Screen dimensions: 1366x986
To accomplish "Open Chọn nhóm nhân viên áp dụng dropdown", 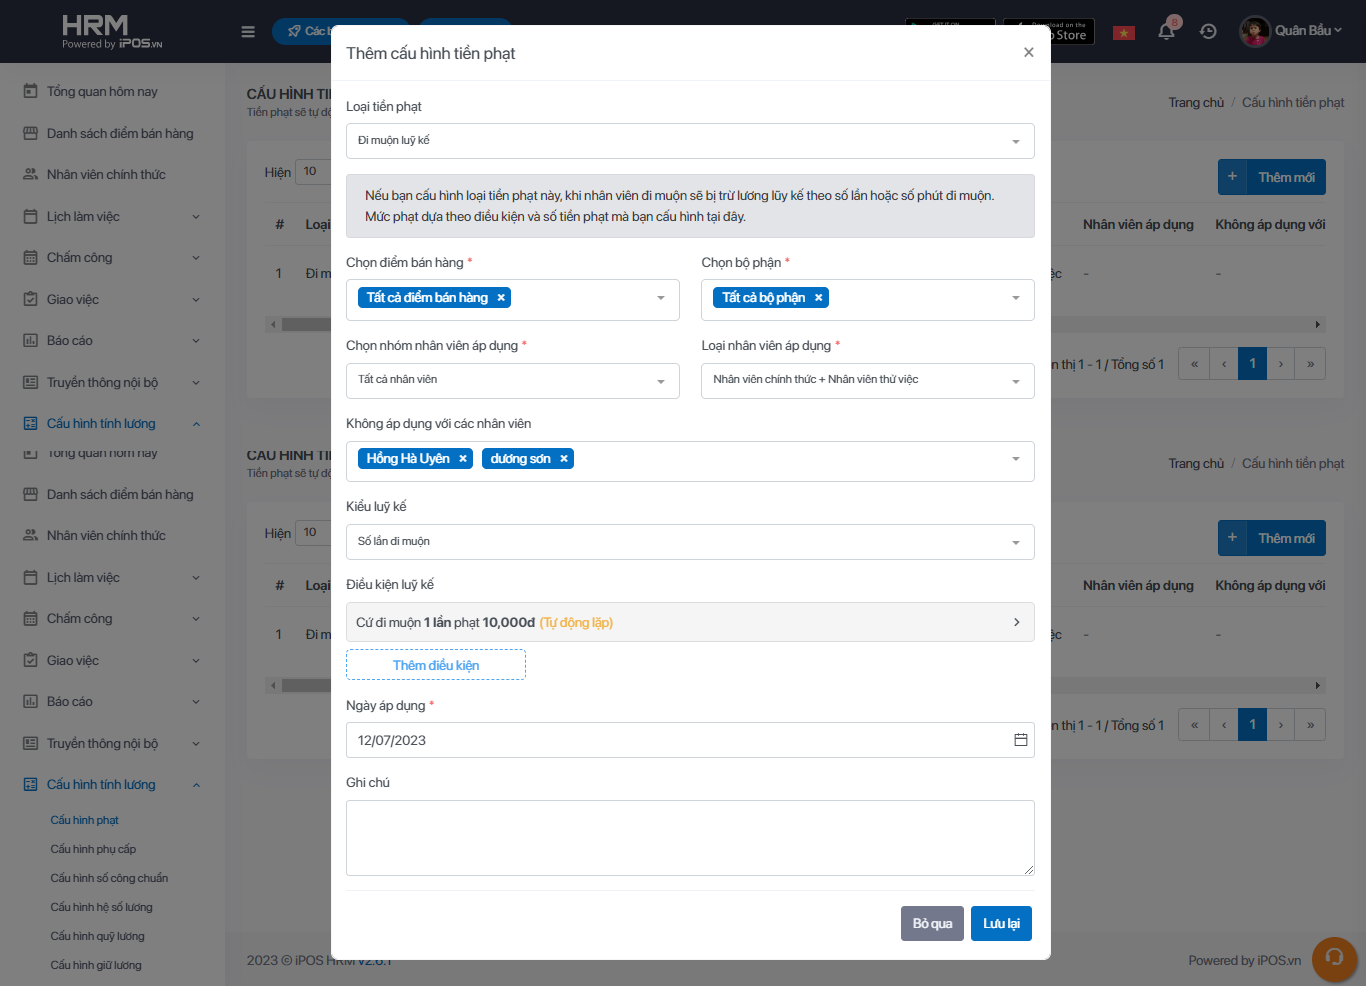I will pos(512,380).
